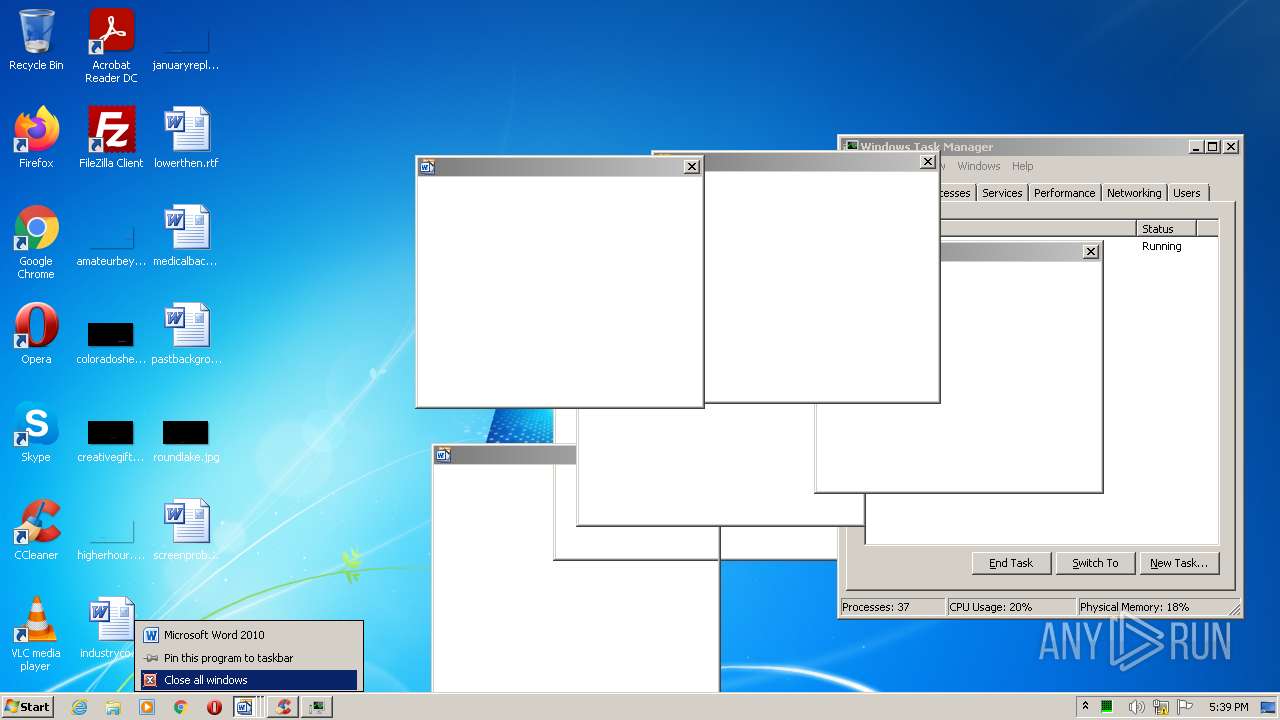Select the Running status row entry

pyautogui.click(x=1161, y=246)
